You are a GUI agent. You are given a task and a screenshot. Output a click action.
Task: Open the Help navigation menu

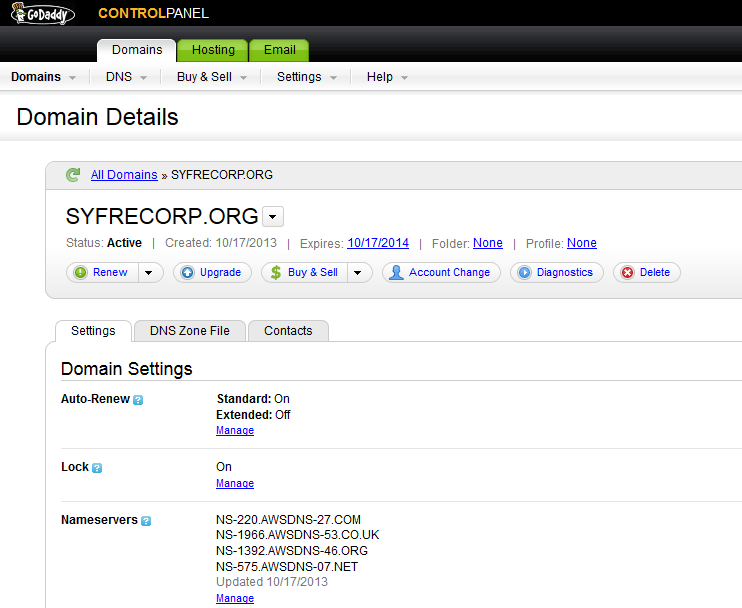387,77
